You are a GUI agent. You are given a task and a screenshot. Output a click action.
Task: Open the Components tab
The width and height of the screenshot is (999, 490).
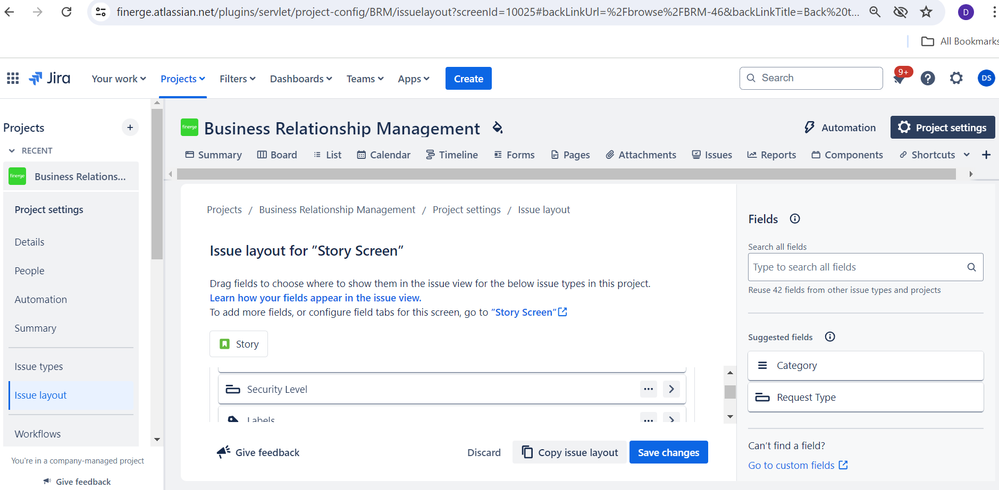847,155
